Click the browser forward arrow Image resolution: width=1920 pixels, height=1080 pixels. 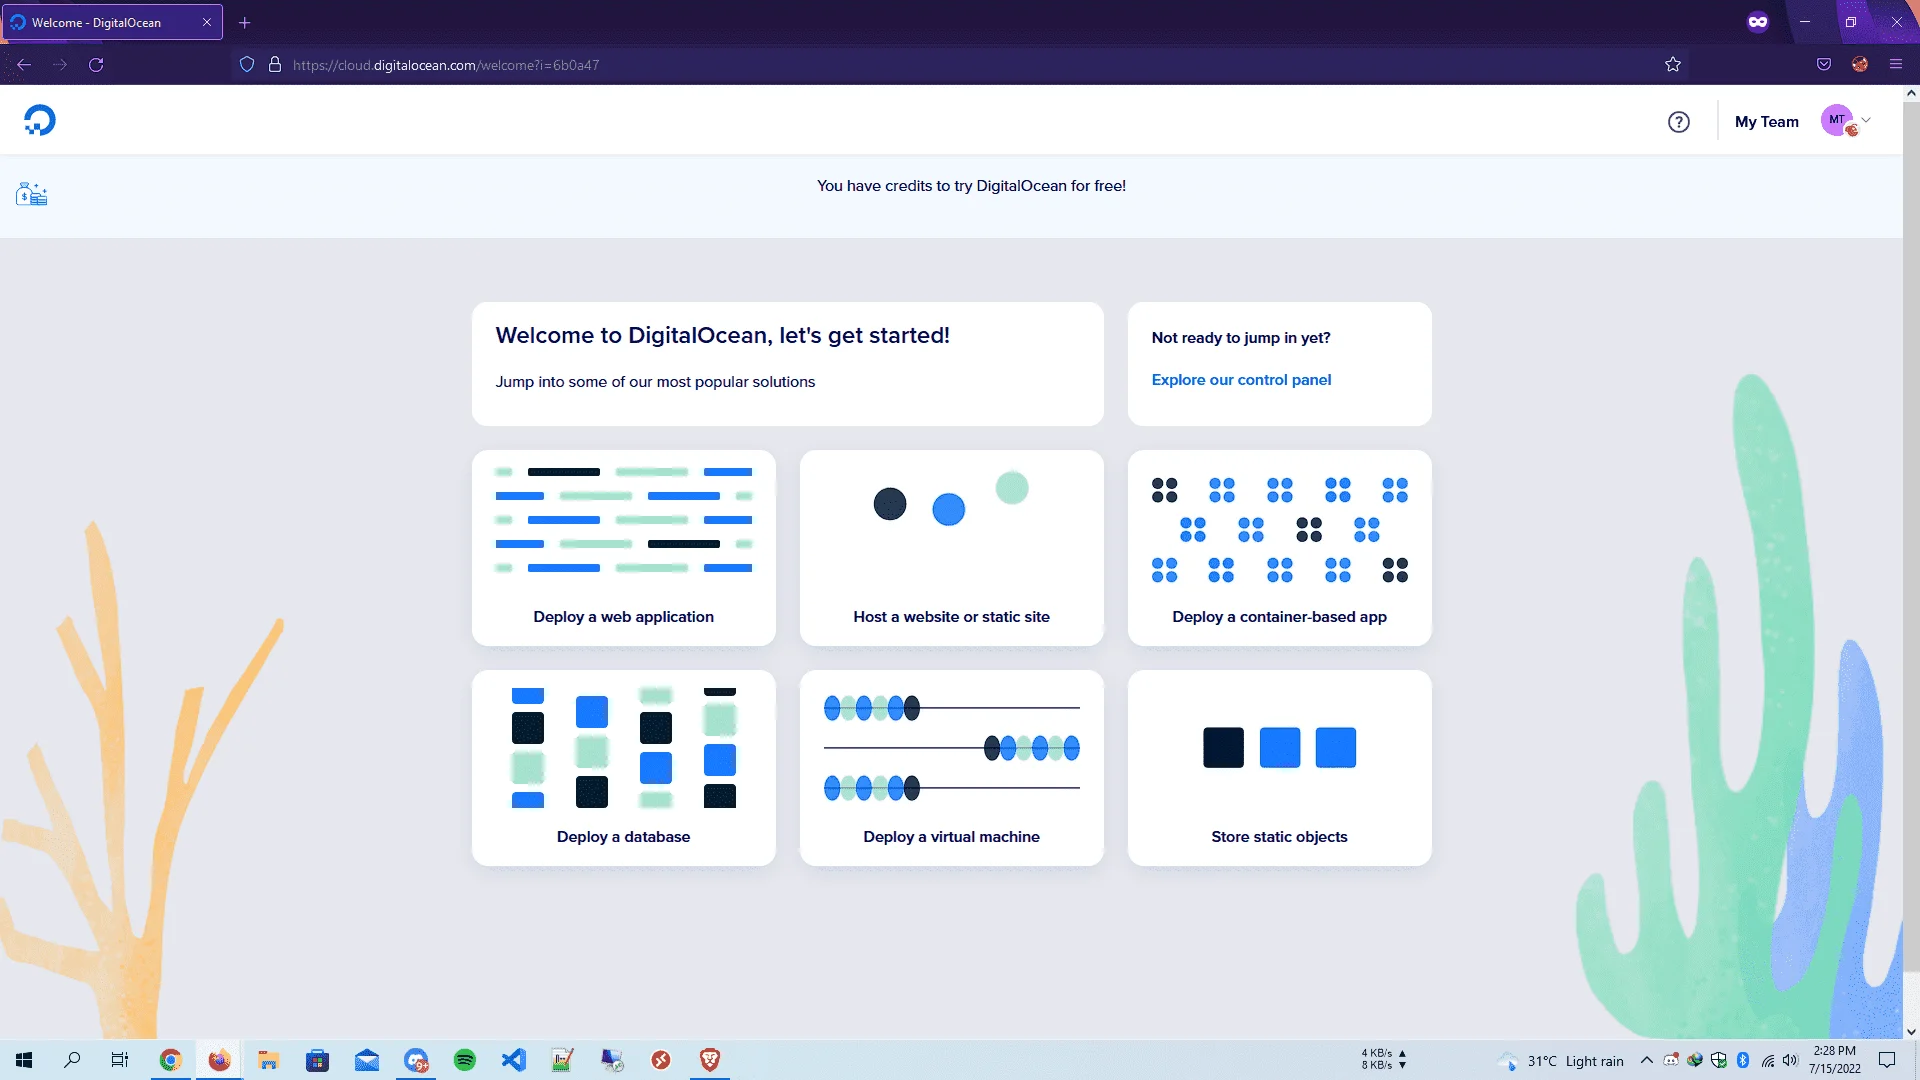(x=60, y=65)
